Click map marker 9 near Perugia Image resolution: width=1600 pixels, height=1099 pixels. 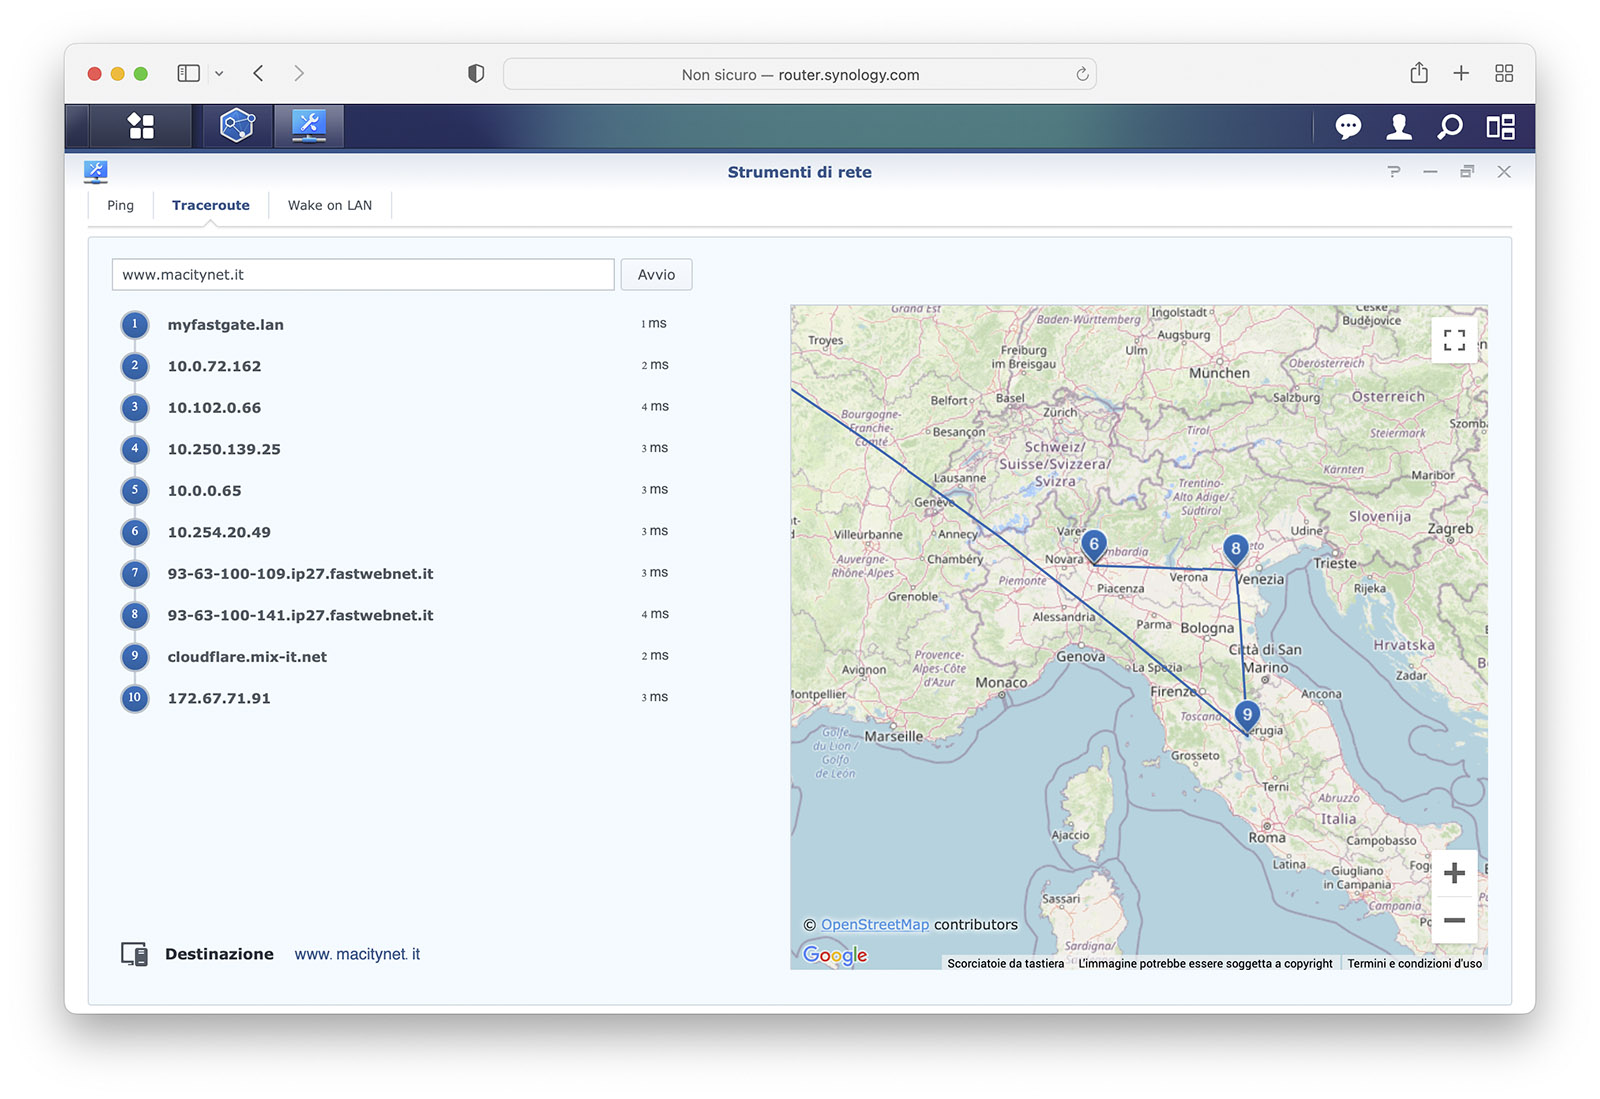click(1246, 715)
